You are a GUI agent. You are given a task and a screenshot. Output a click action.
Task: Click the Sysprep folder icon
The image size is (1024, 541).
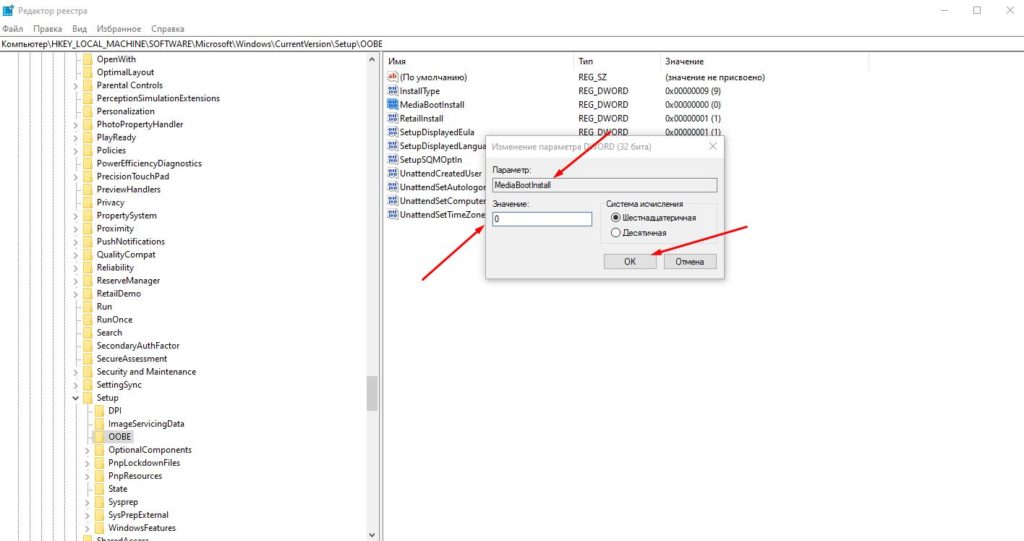tap(99, 502)
